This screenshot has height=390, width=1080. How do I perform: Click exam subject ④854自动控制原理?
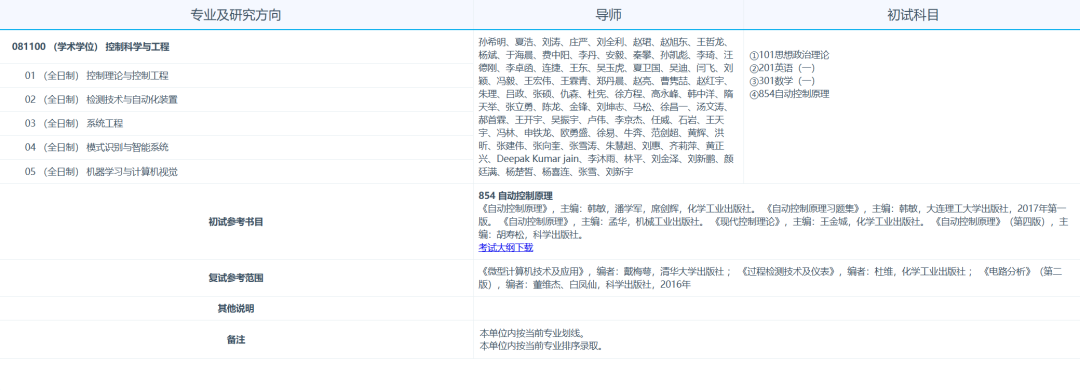tap(789, 94)
